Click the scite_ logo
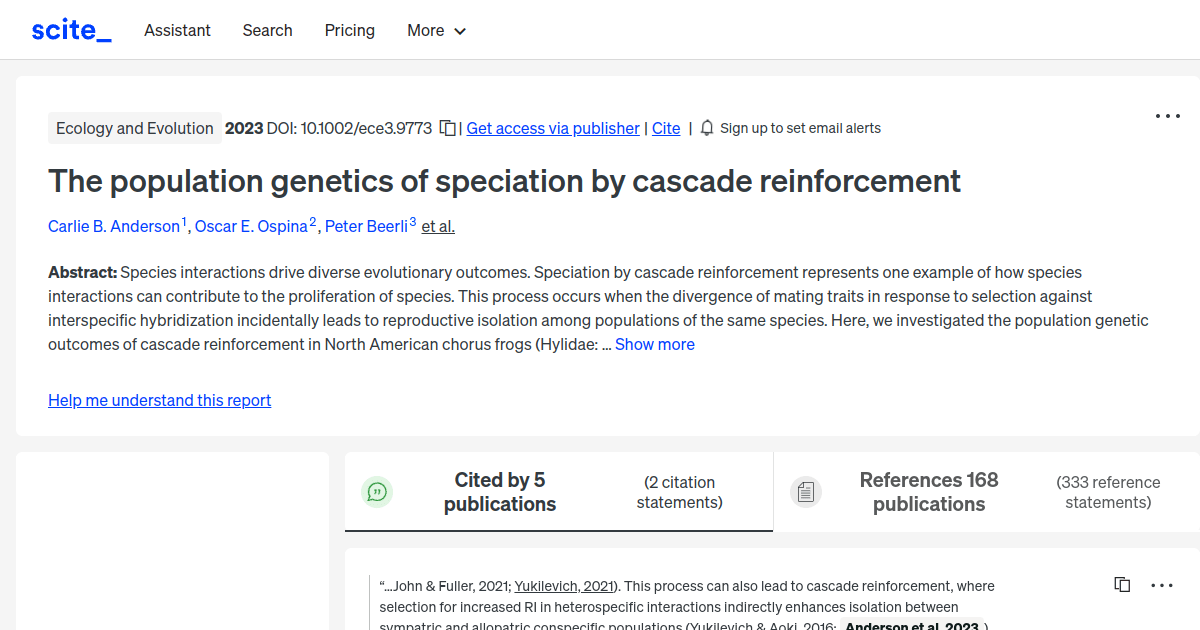Screen dimensions: 1200x630 (70, 29)
